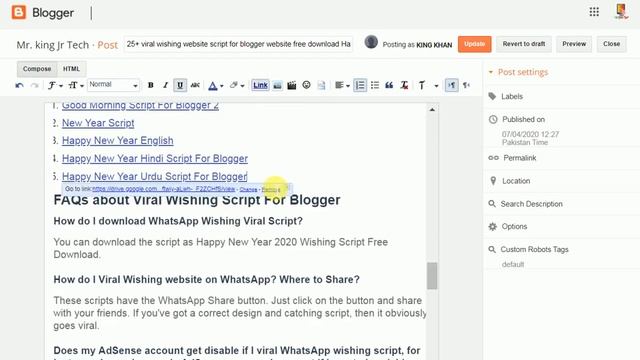
Task: Click the published date 07/04/2020 12:27
Action: pos(530,134)
